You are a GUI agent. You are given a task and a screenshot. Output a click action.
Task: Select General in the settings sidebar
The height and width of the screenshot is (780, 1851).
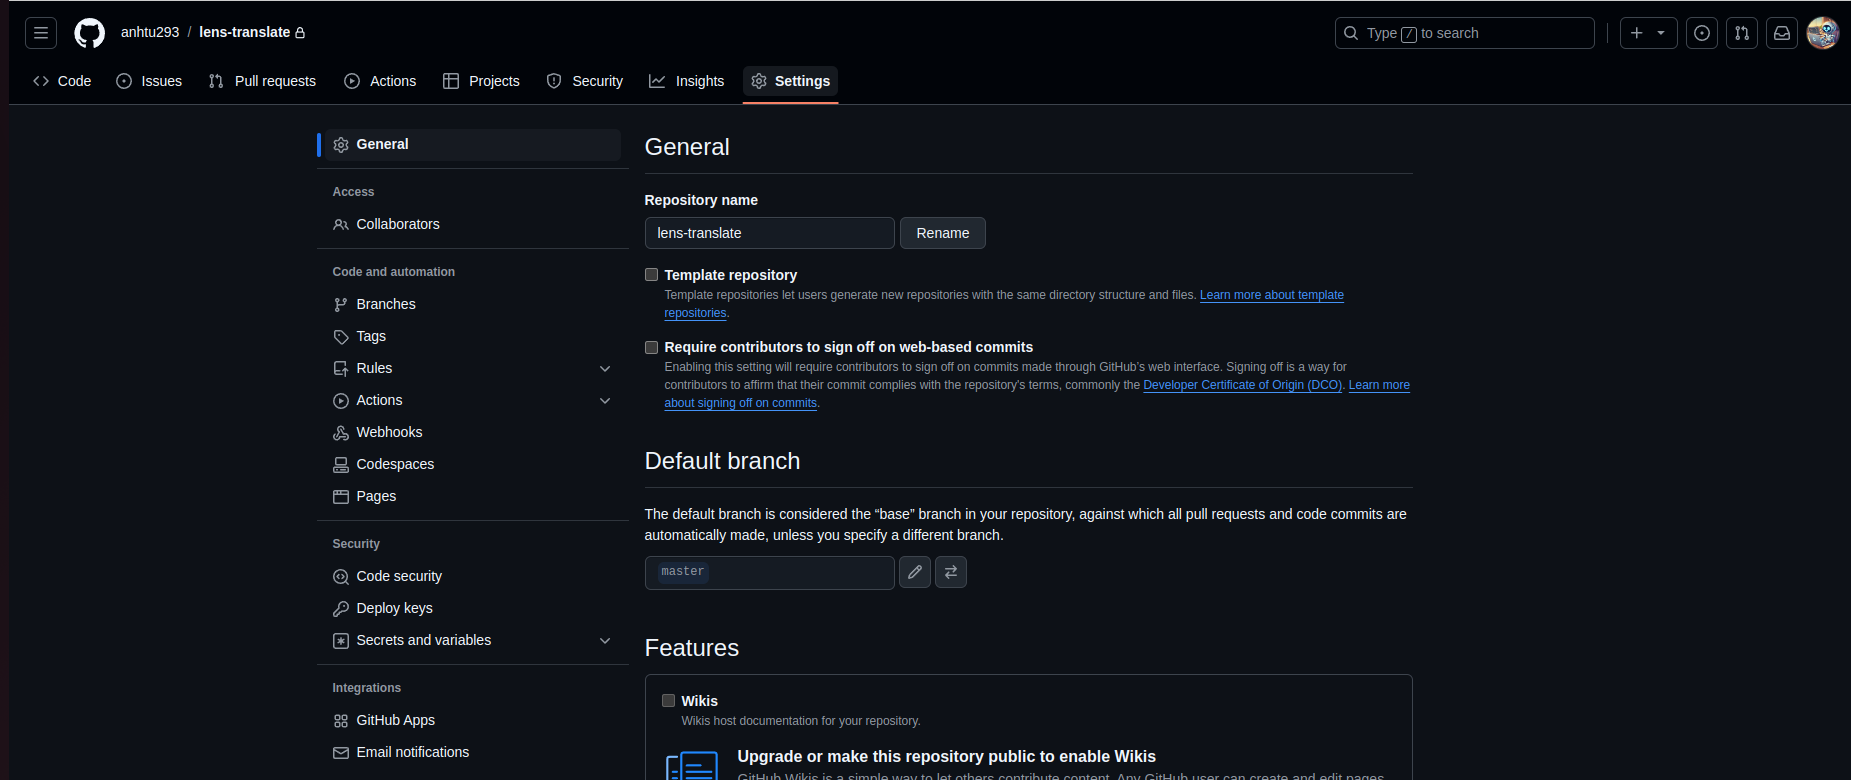473,145
